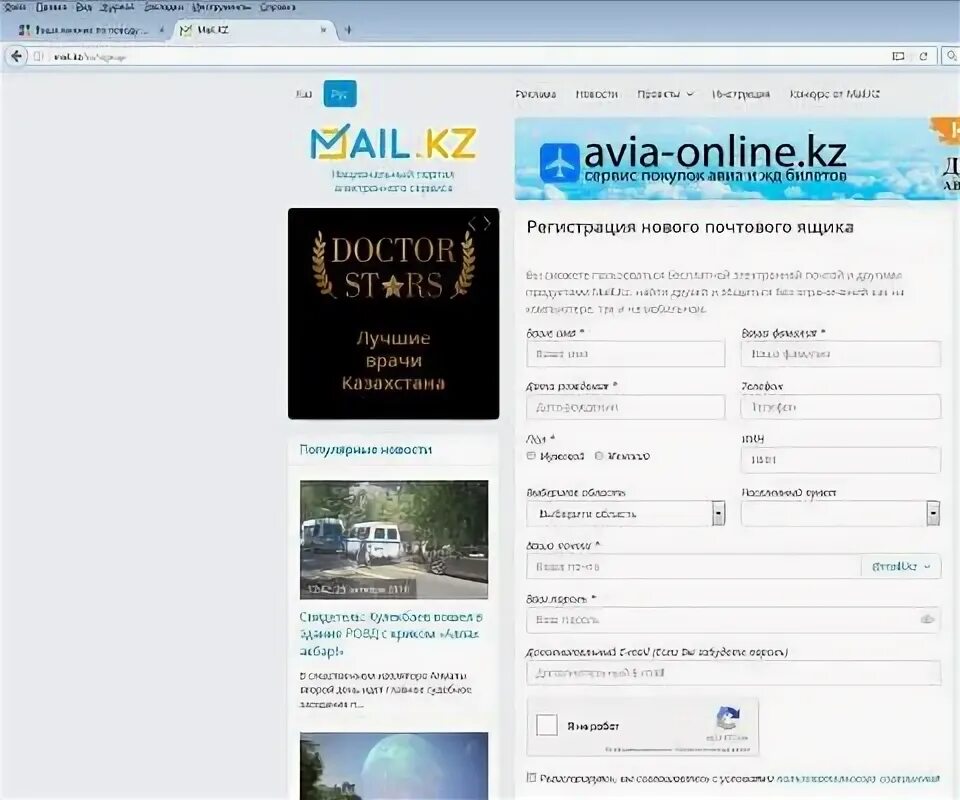Viewport: 960px width, 800px height.
Task: Click the search magnifier icon in toolbar
Action: tap(951, 56)
